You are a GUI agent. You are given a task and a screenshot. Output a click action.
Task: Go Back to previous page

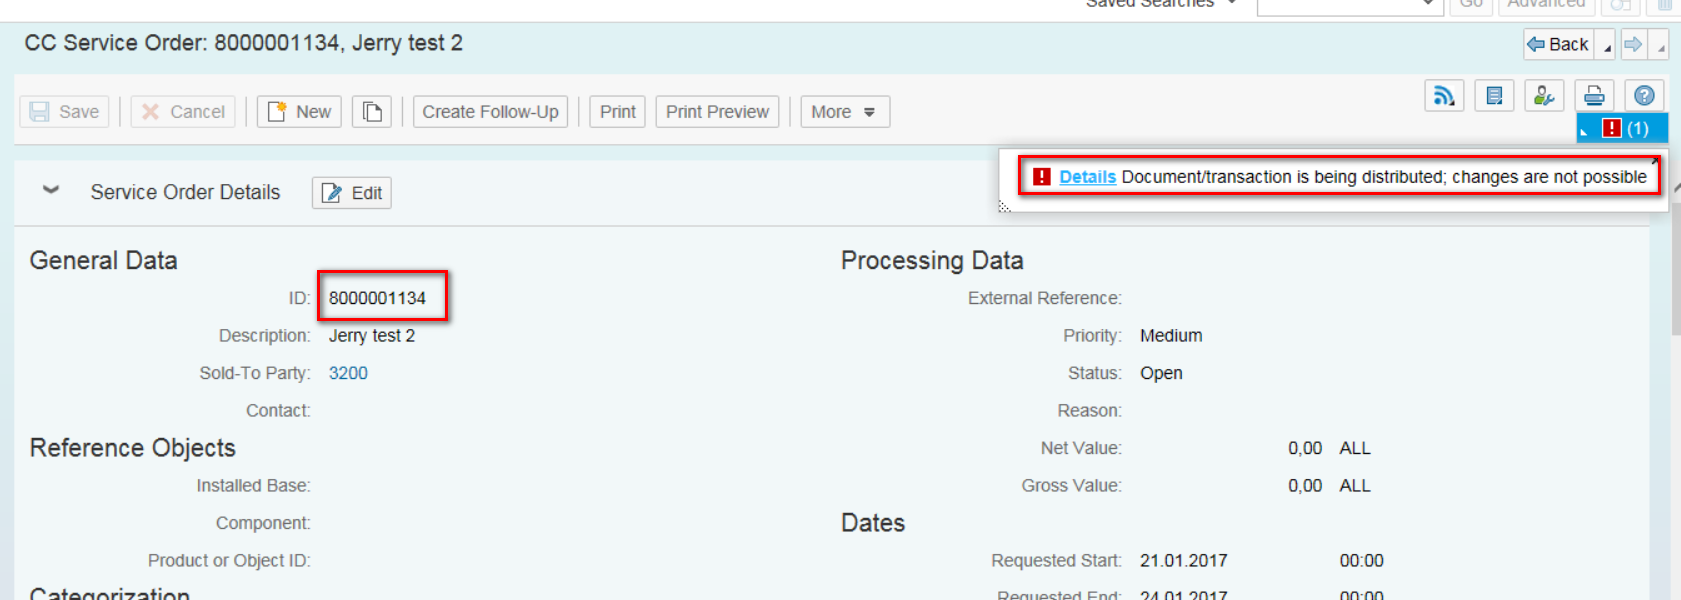[x=1559, y=44]
